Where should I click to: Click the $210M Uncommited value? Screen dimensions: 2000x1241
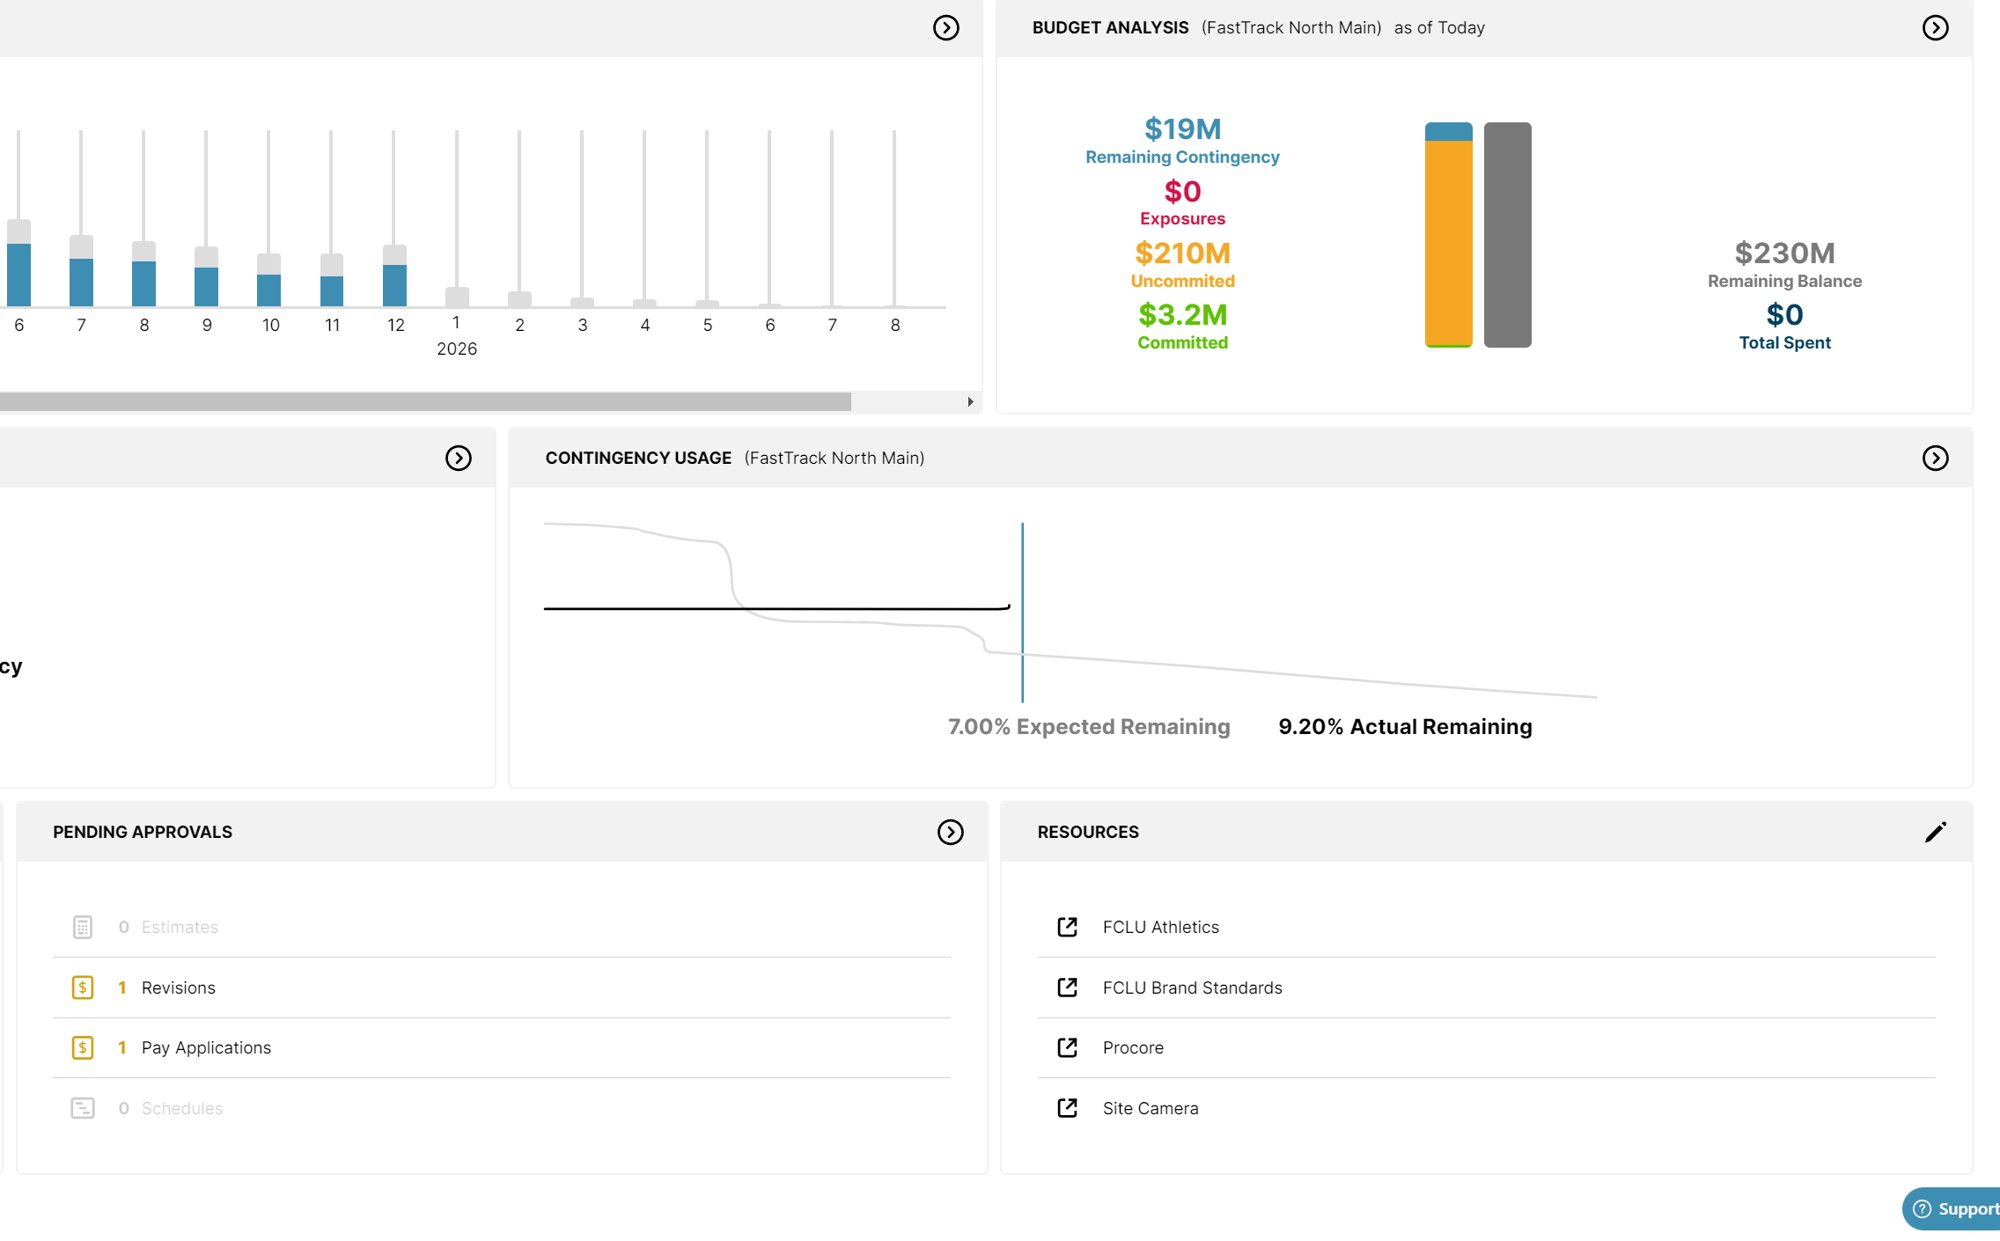1183,253
